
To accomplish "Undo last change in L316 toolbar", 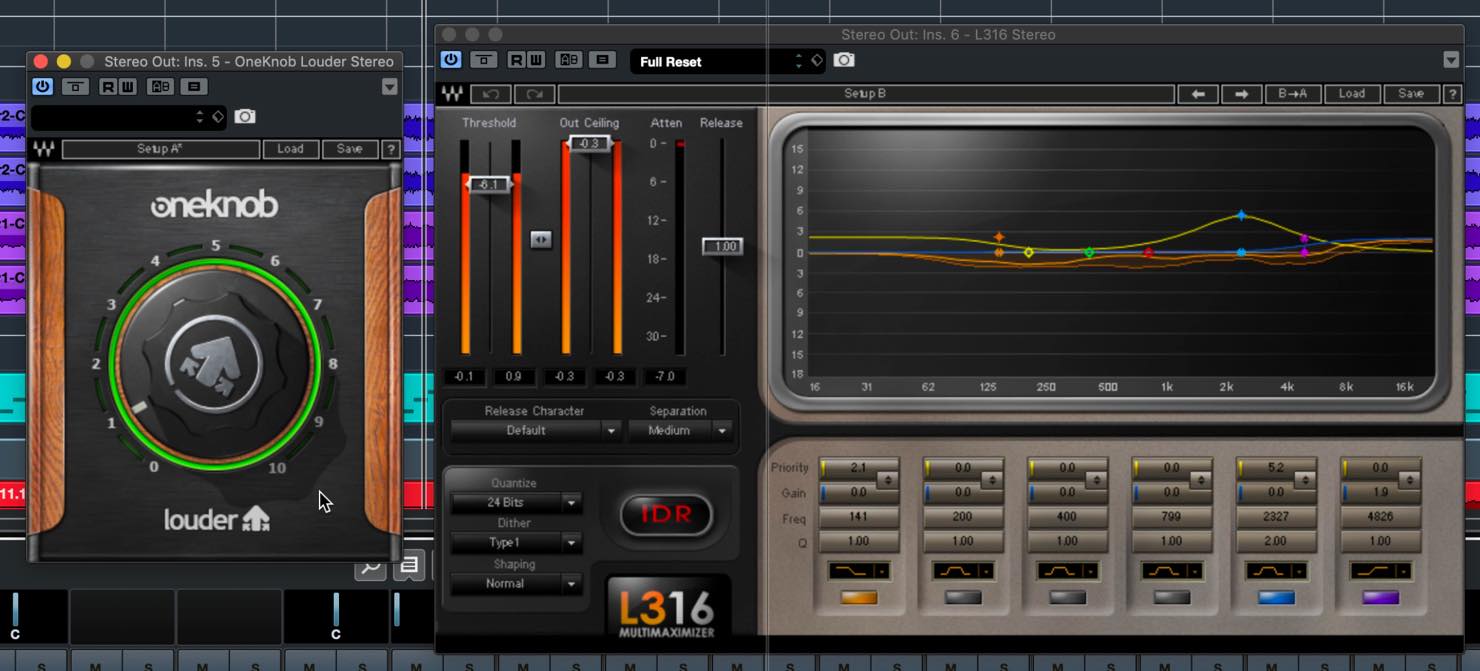I will pyautogui.click(x=491, y=94).
